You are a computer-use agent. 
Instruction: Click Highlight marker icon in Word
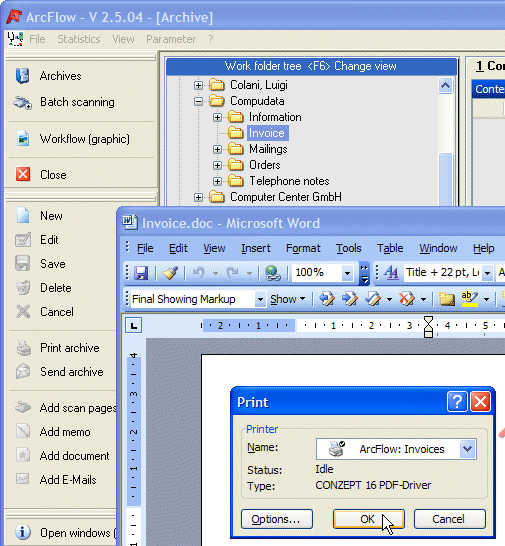(469, 299)
